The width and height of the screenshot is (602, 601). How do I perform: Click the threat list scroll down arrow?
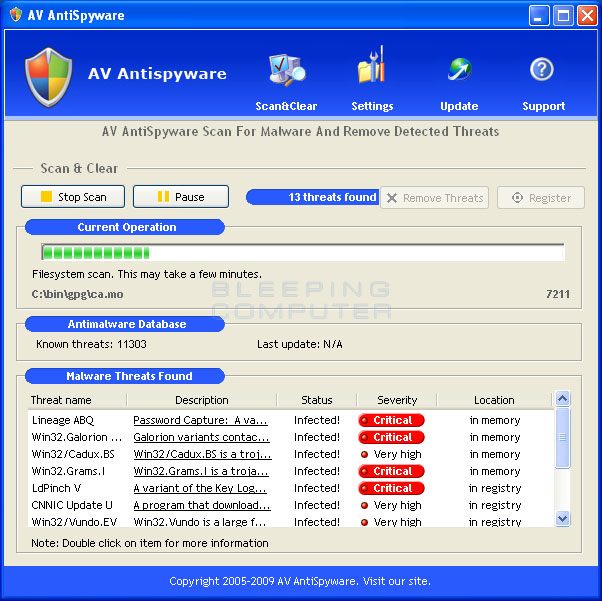pyautogui.click(x=562, y=519)
